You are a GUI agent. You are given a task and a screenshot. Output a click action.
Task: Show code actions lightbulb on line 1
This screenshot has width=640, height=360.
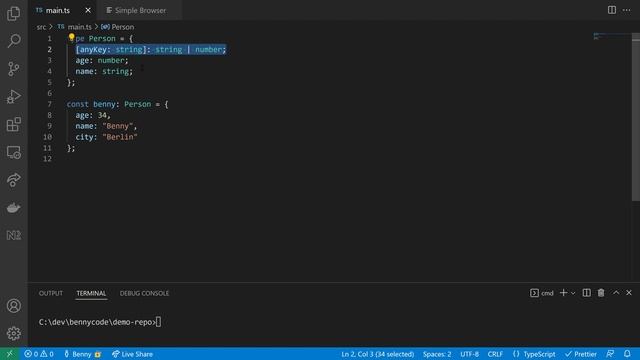coord(71,38)
